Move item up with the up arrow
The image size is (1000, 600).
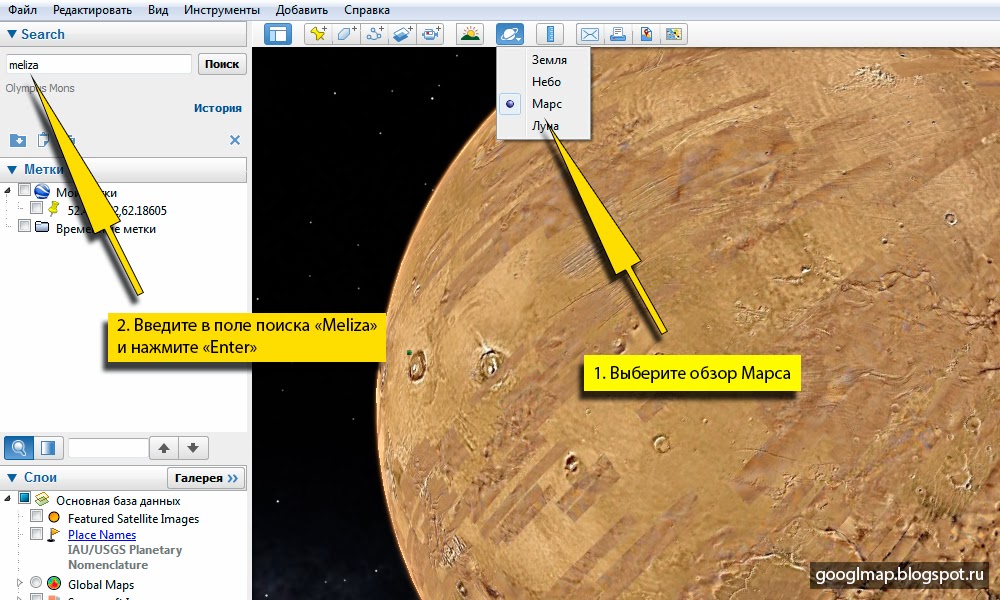[164, 448]
